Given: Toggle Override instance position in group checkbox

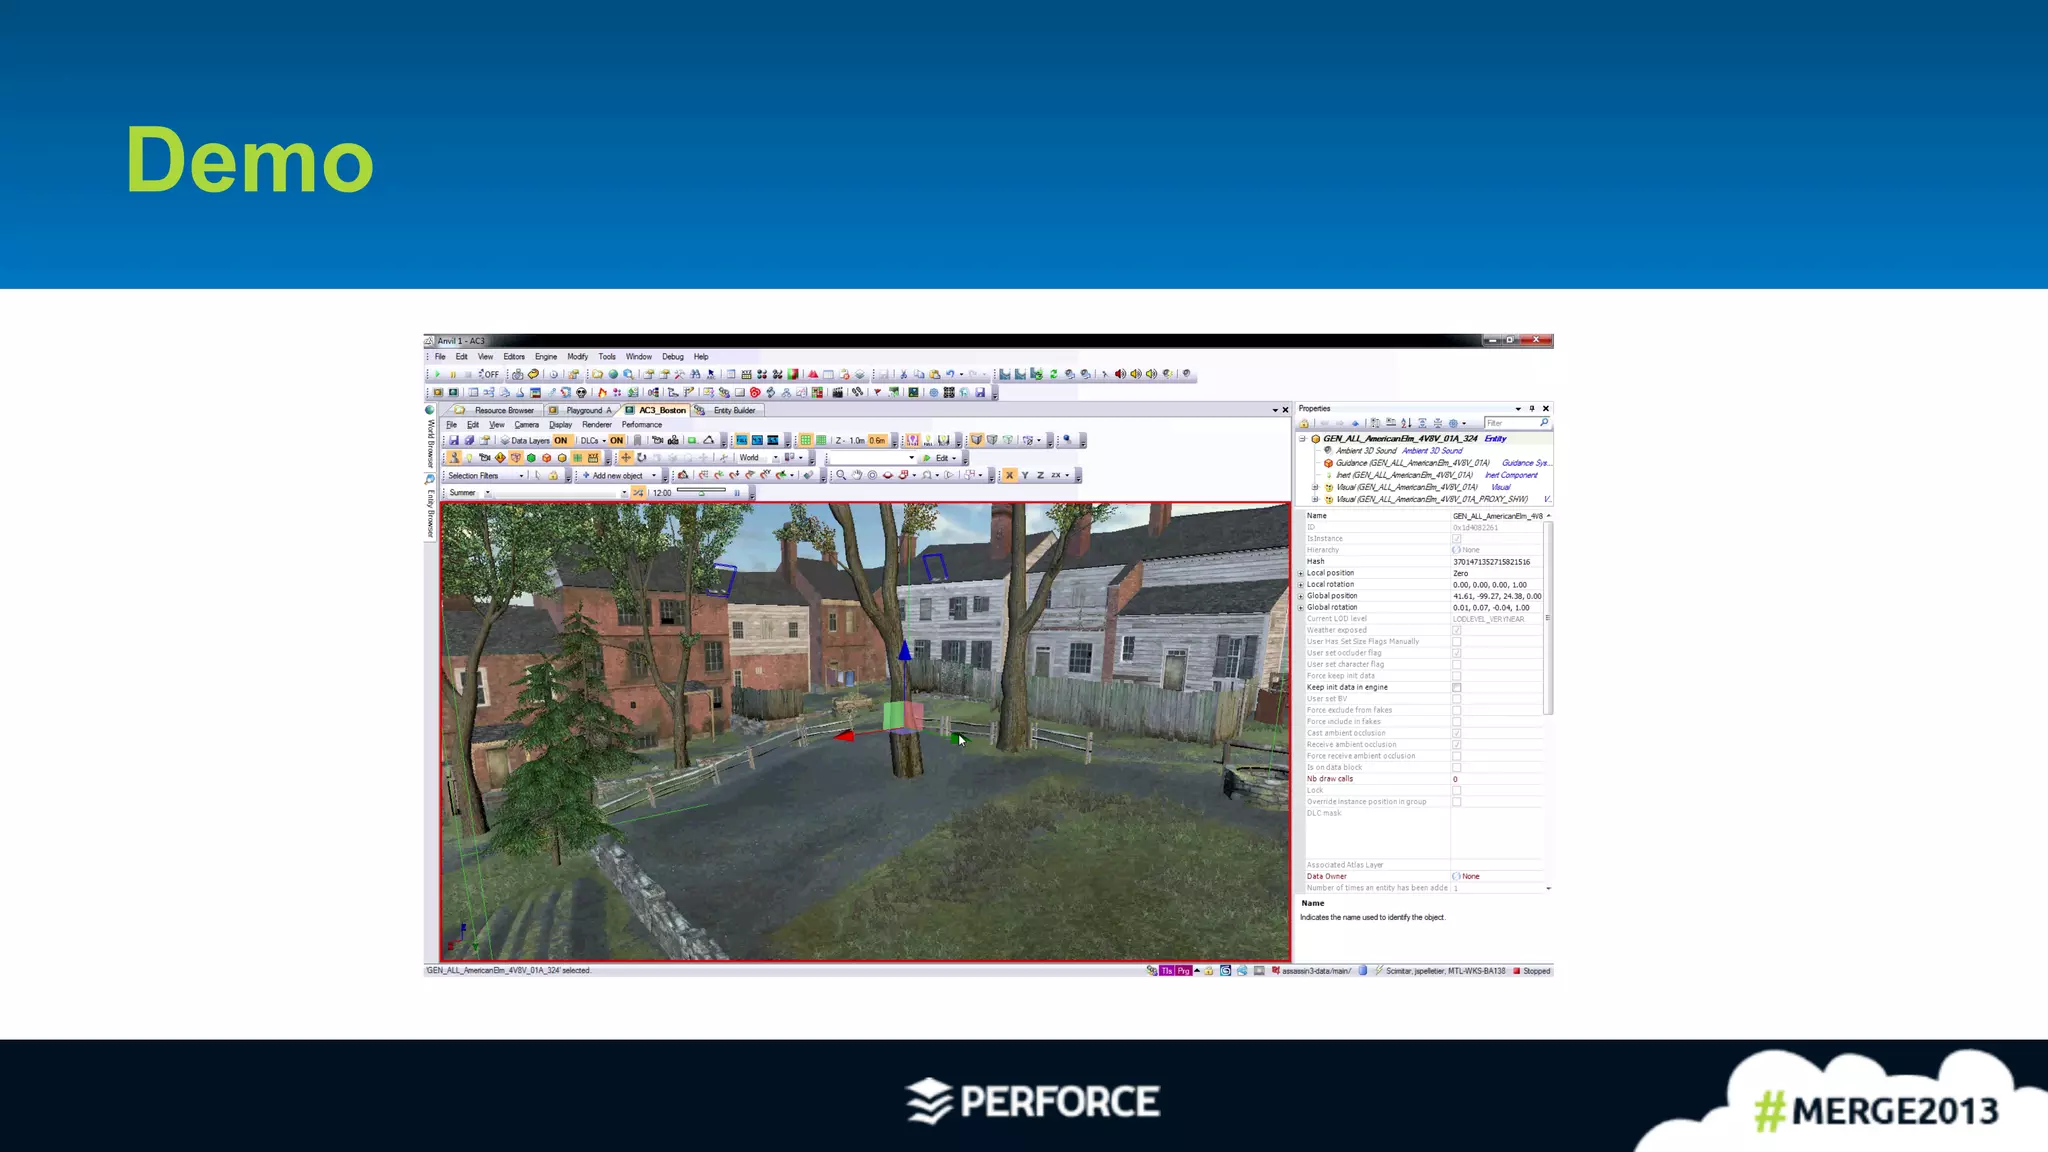Looking at the screenshot, I should coord(1456,802).
